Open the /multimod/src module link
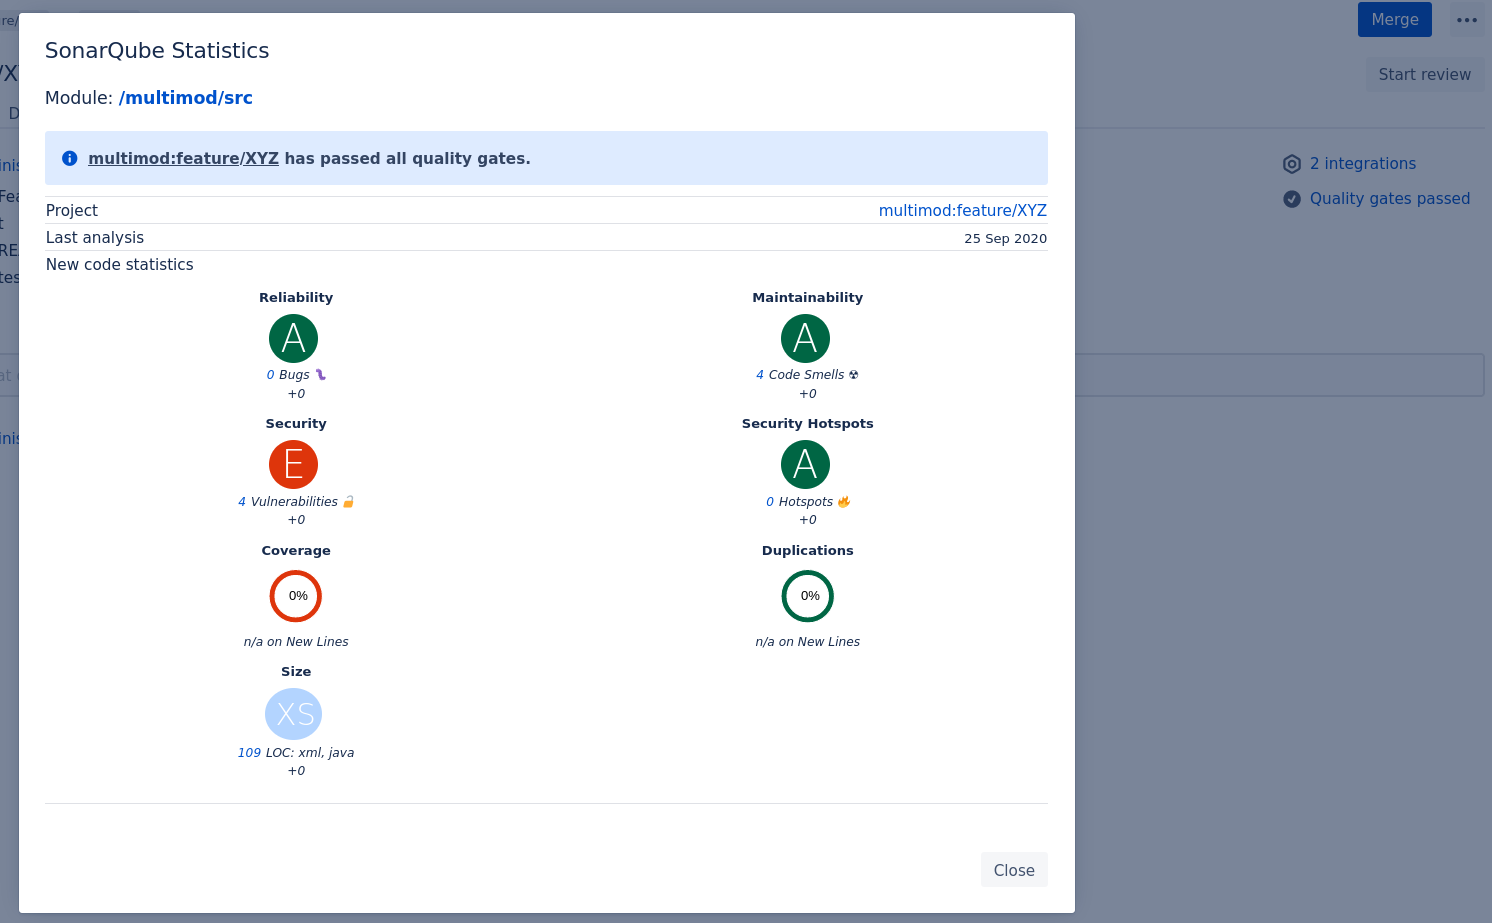The height and width of the screenshot is (923, 1492). 185,98
